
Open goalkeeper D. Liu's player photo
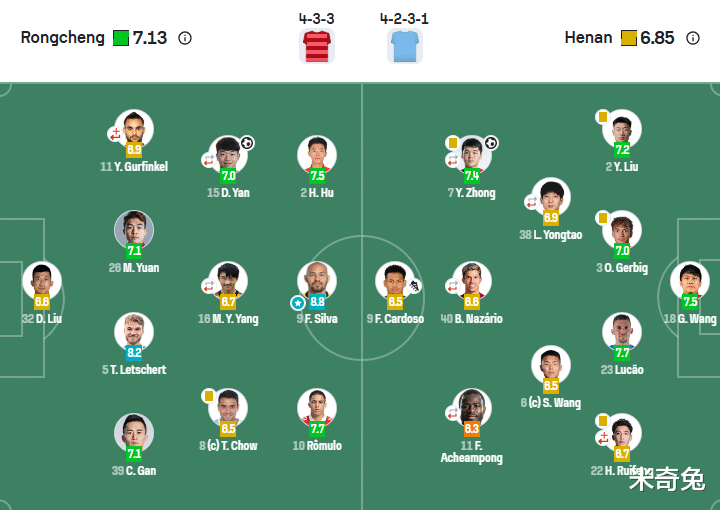coord(42,280)
